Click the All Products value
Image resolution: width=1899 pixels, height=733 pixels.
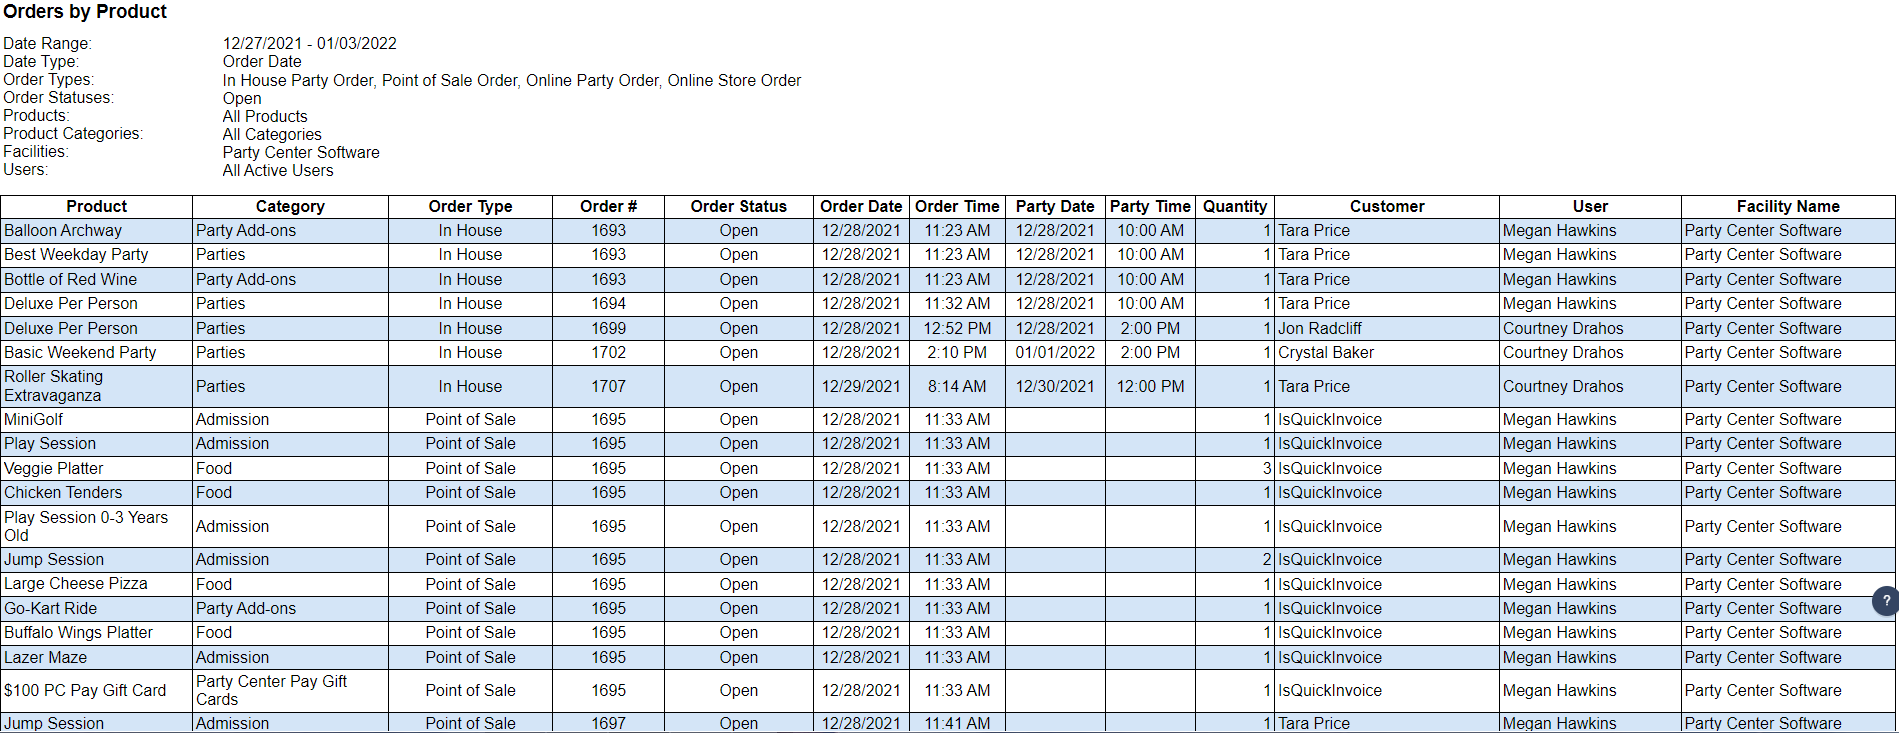click(x=265, y=117)
